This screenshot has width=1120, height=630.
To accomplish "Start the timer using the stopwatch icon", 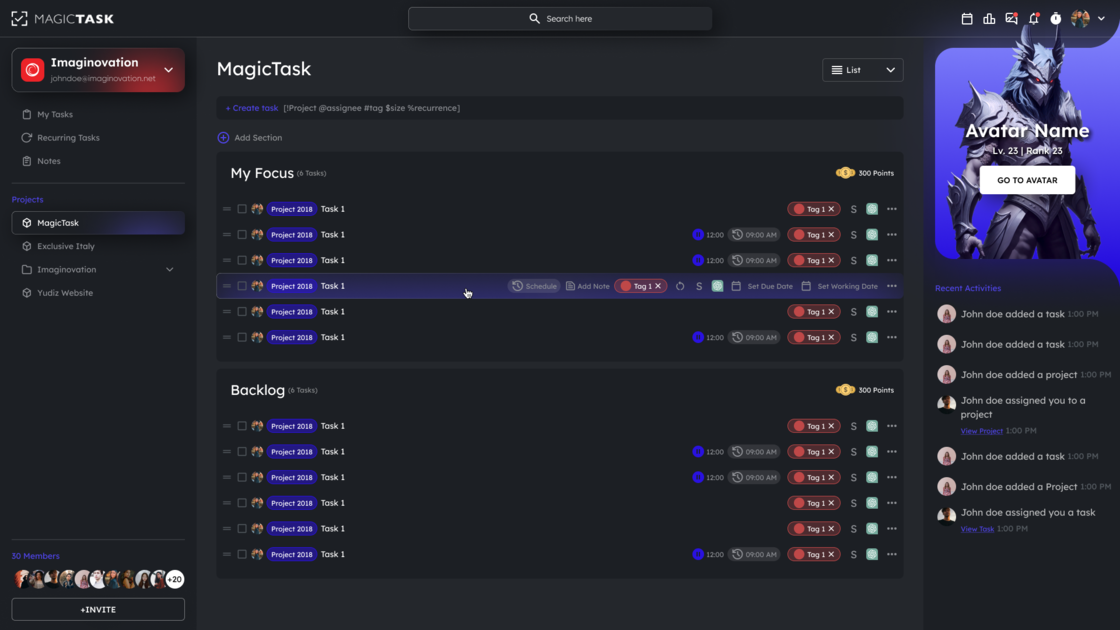I will point(1056,18).
